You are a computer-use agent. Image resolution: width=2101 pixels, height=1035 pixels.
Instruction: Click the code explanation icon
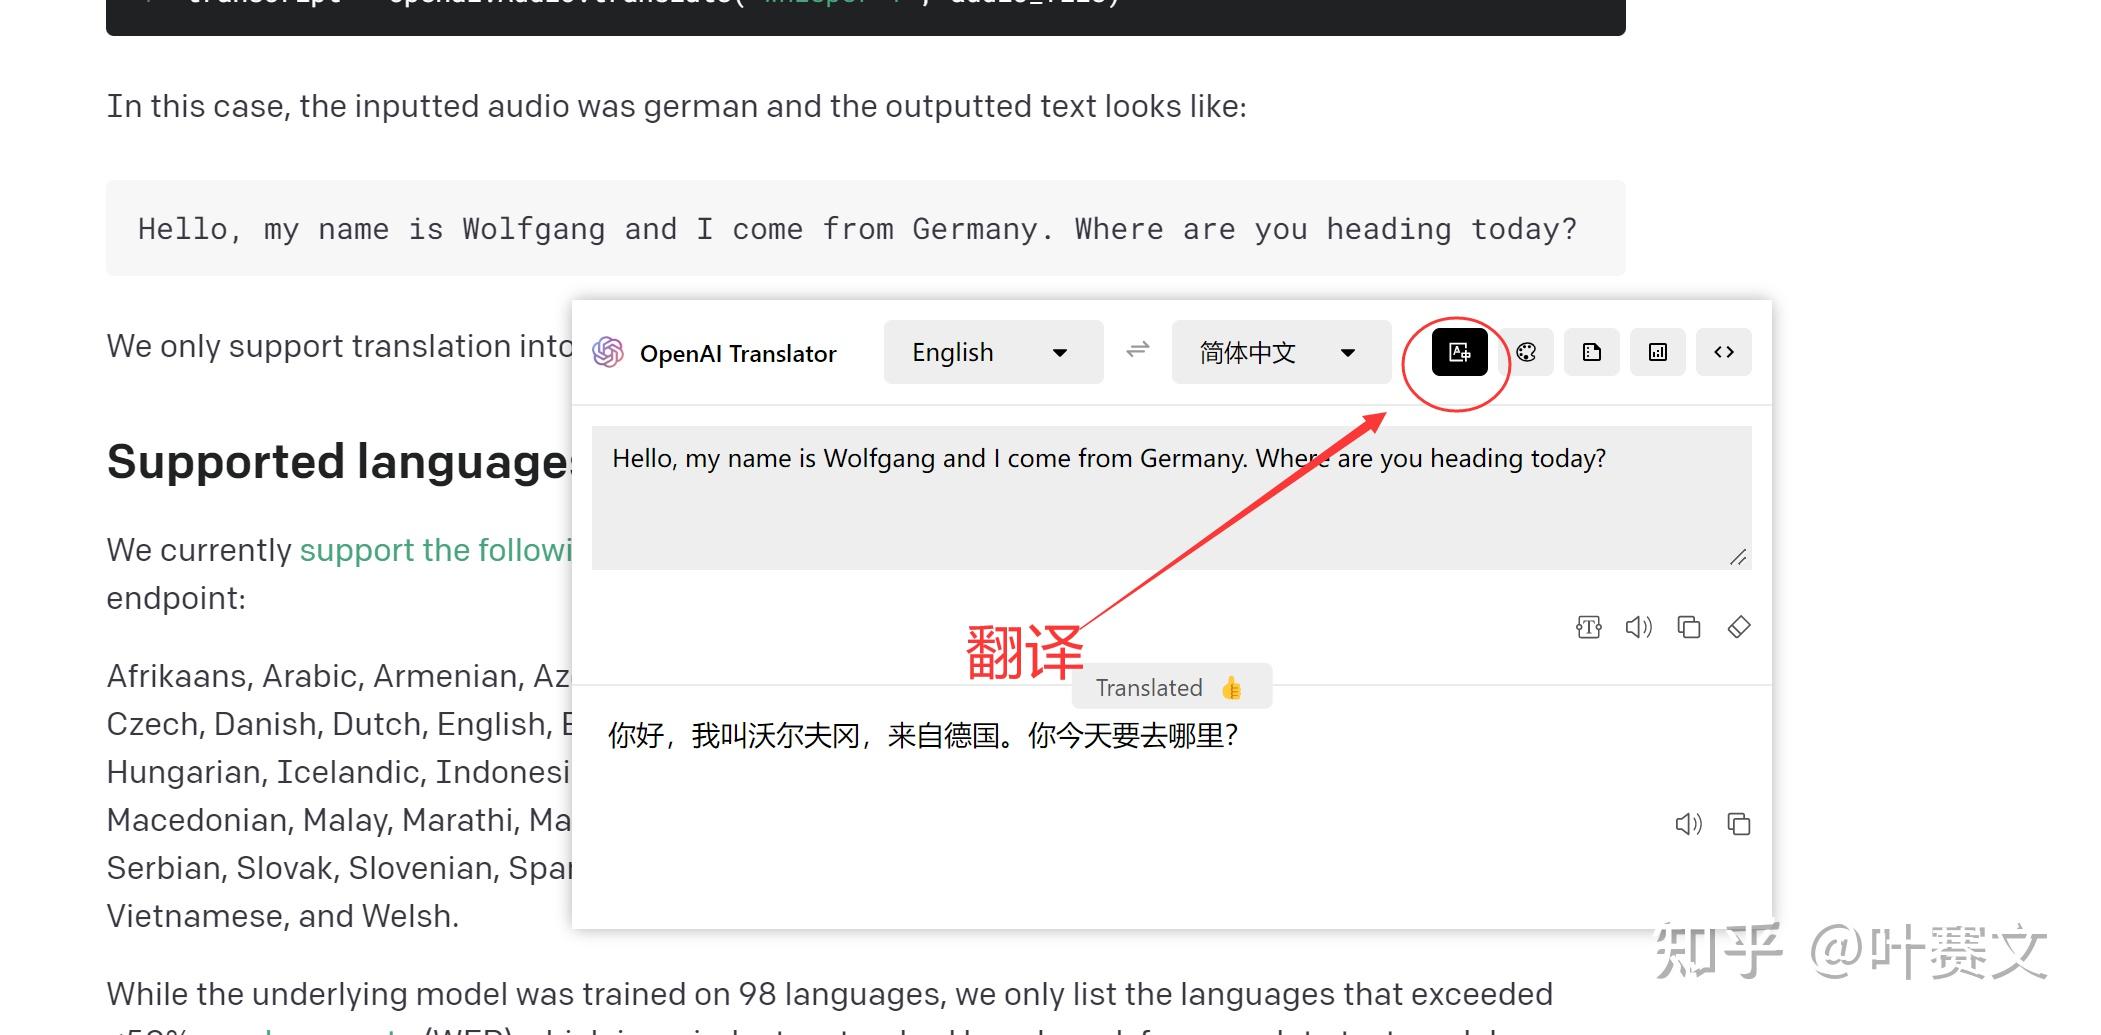pos(1723,352)
